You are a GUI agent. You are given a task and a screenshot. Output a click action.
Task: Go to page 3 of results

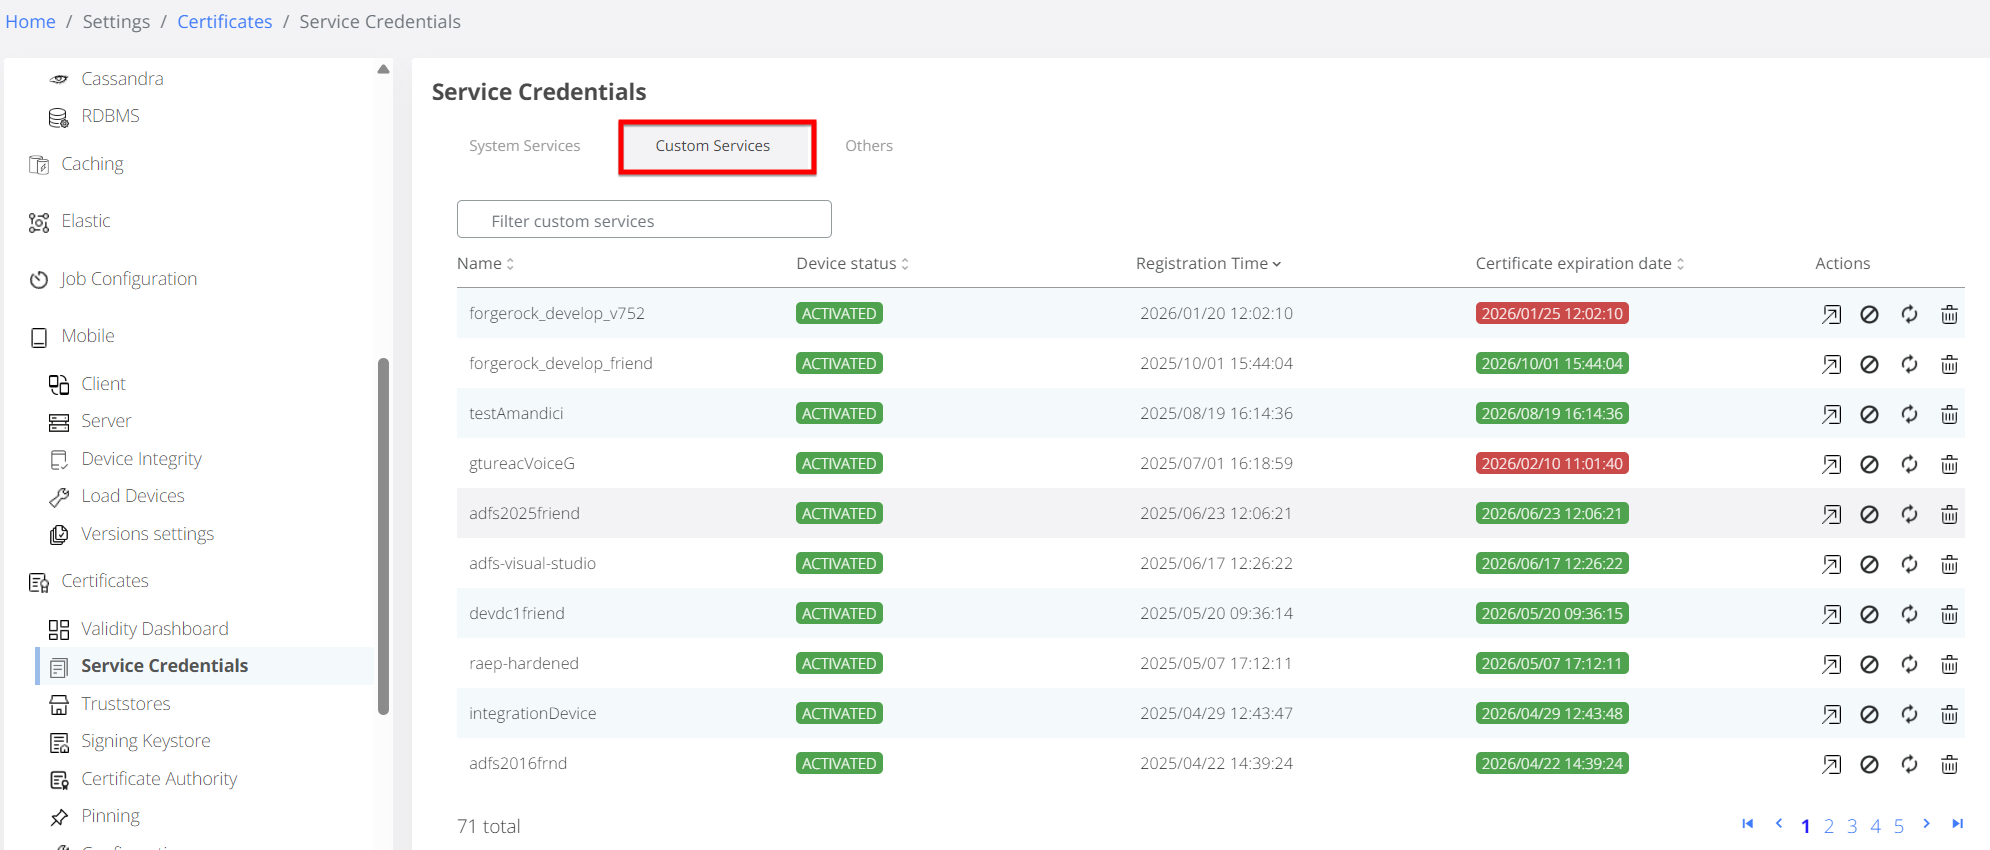[1852, 826]
